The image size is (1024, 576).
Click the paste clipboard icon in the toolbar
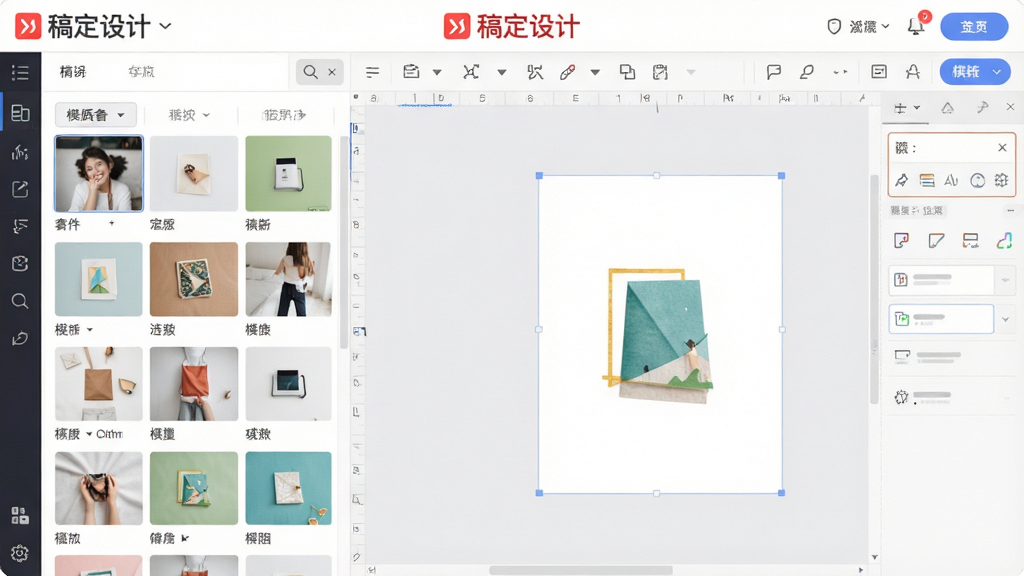[660, 72]
